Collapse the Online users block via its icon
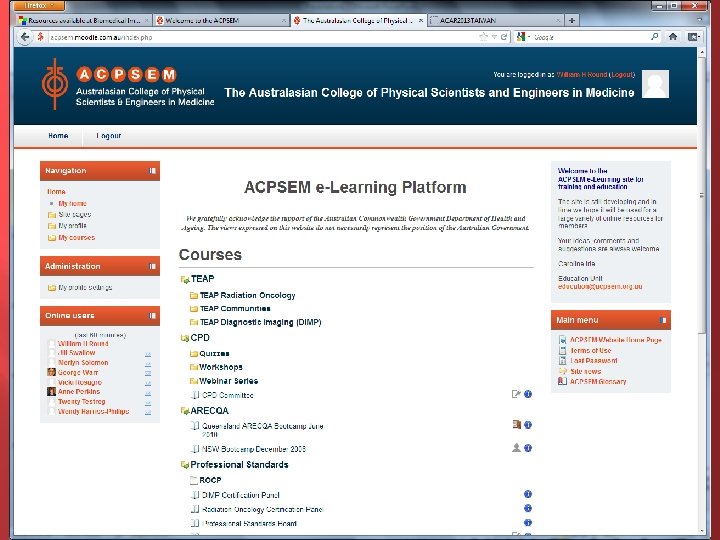Viewport: 720px width, 540px height. (152, 315)
